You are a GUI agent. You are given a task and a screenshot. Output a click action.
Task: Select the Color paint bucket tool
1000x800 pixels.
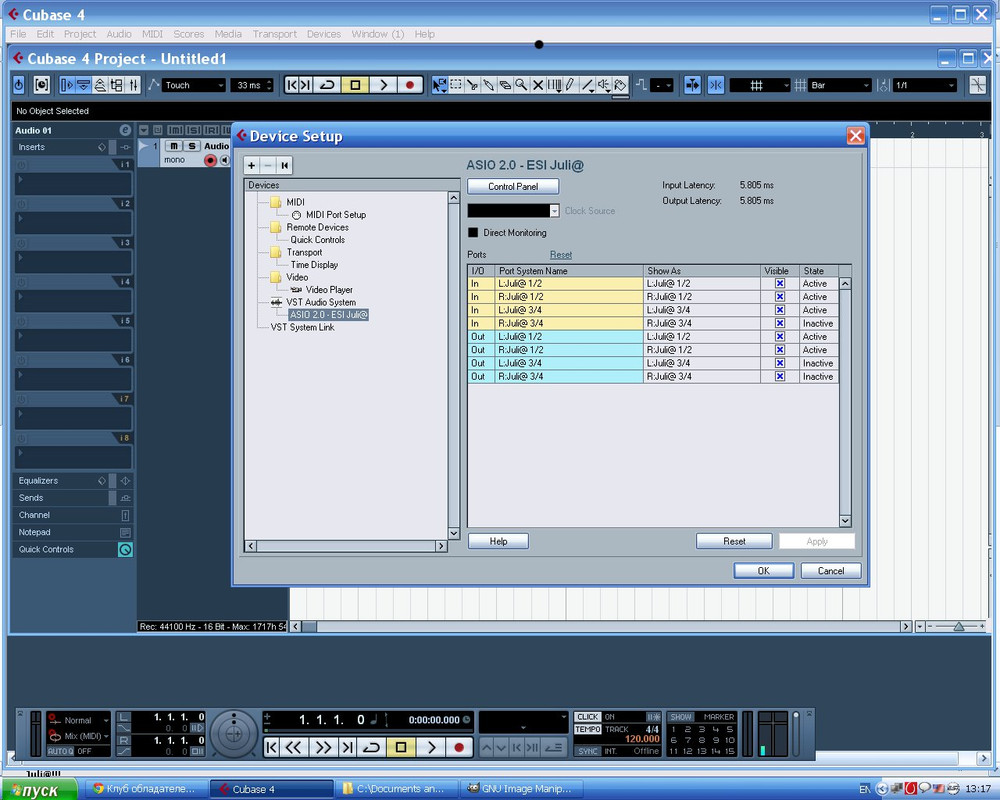tap(621, 85)
